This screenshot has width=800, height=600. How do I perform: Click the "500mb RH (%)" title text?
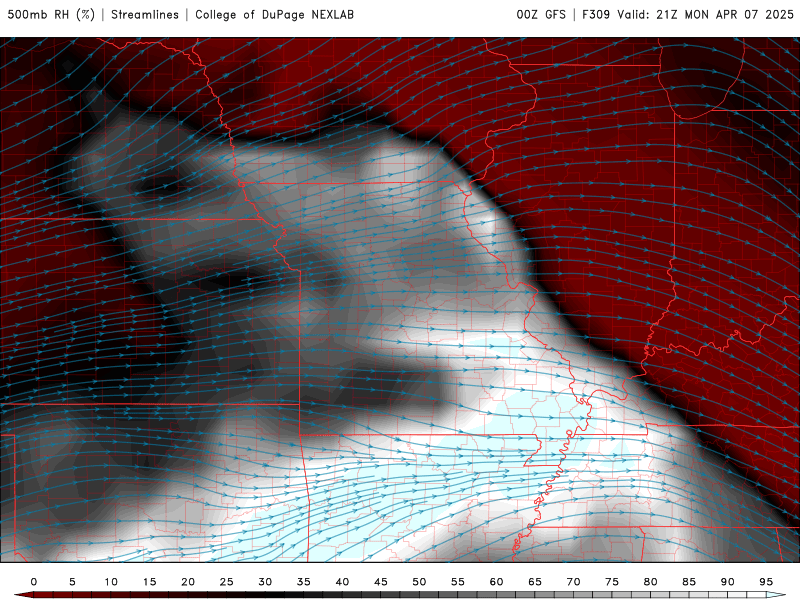51,14
